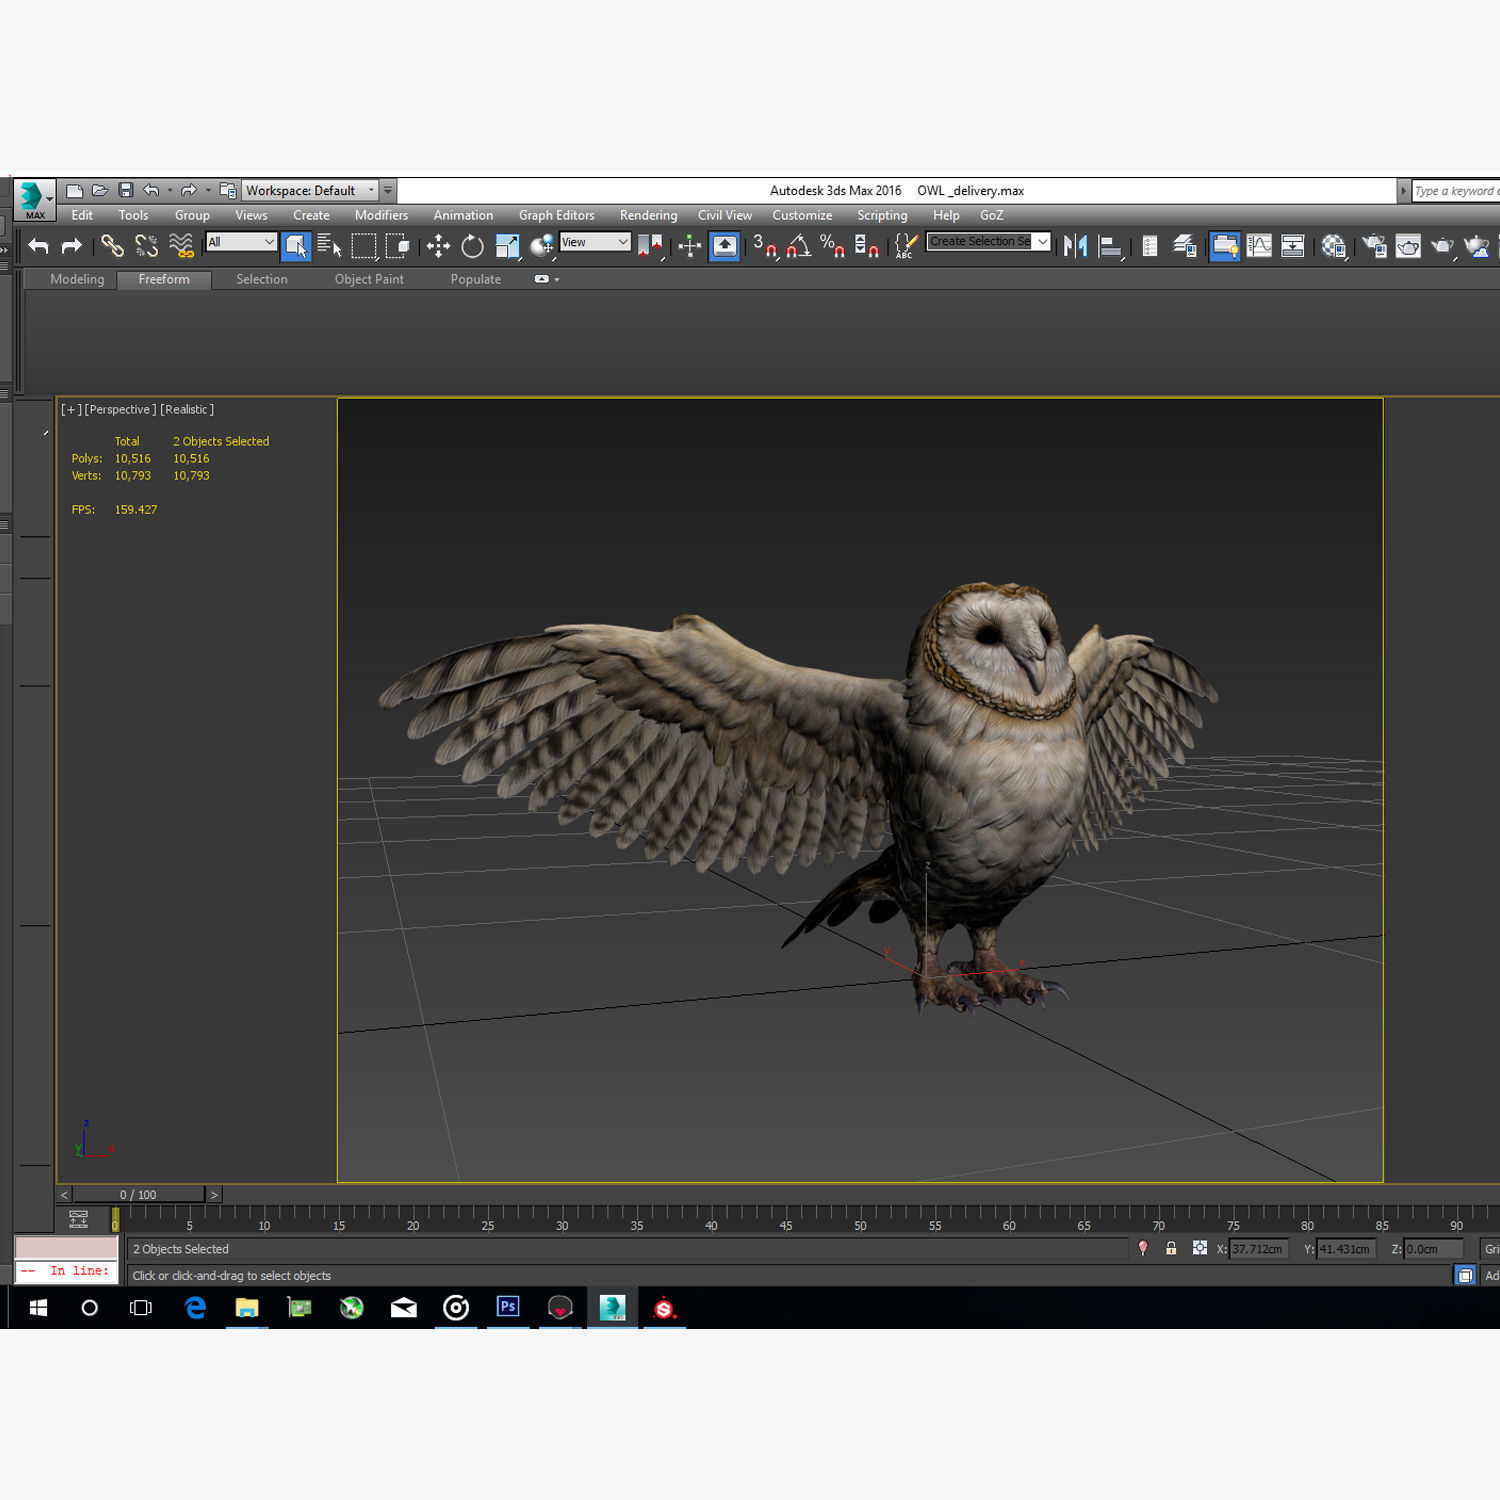Toggle the Angle Snap button

click(798, 246)
